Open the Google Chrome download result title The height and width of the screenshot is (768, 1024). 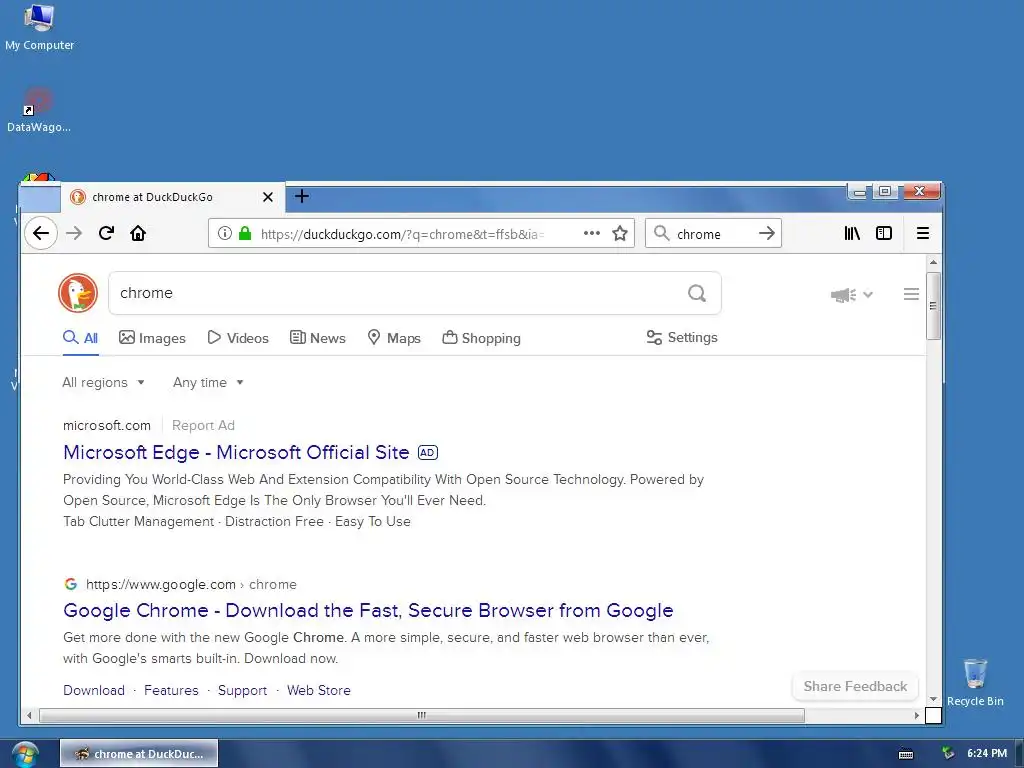point(368,610)
